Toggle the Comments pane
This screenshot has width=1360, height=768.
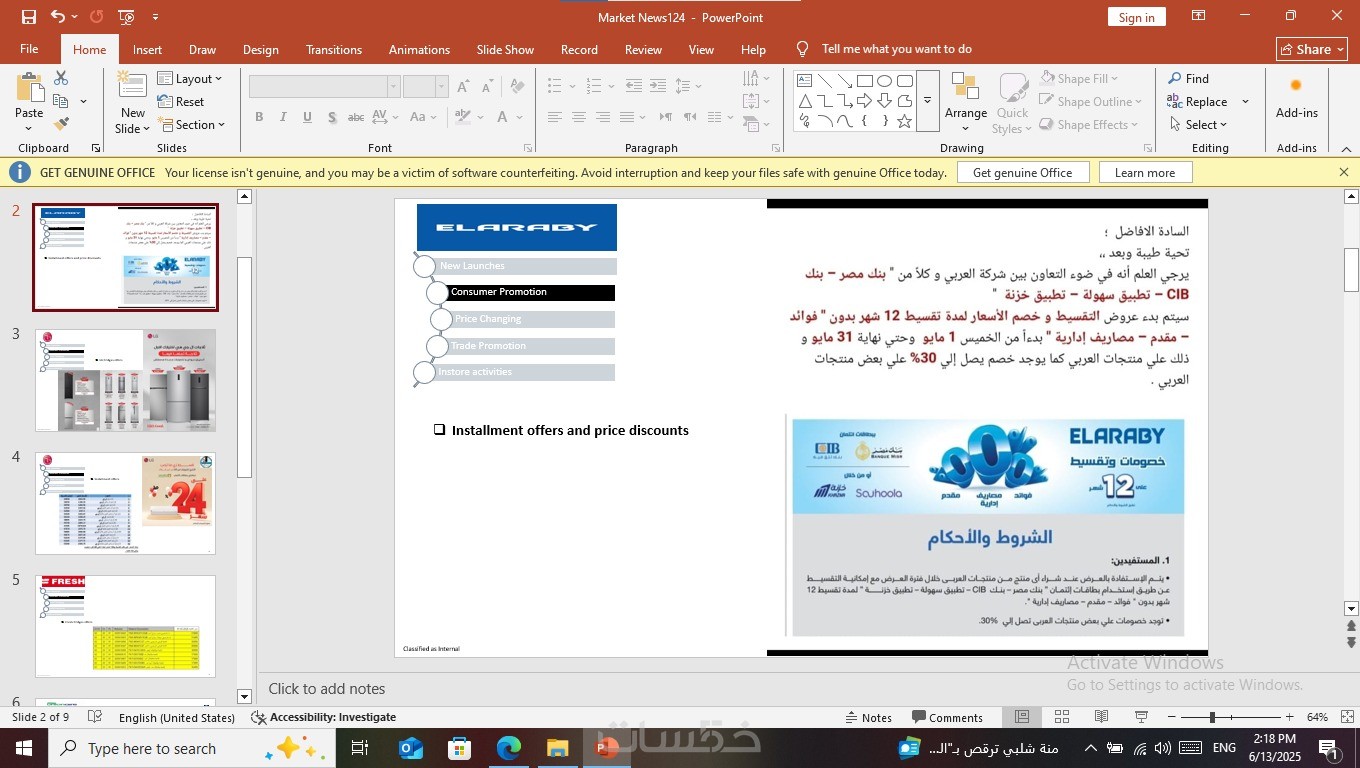[x=947, y=717]
